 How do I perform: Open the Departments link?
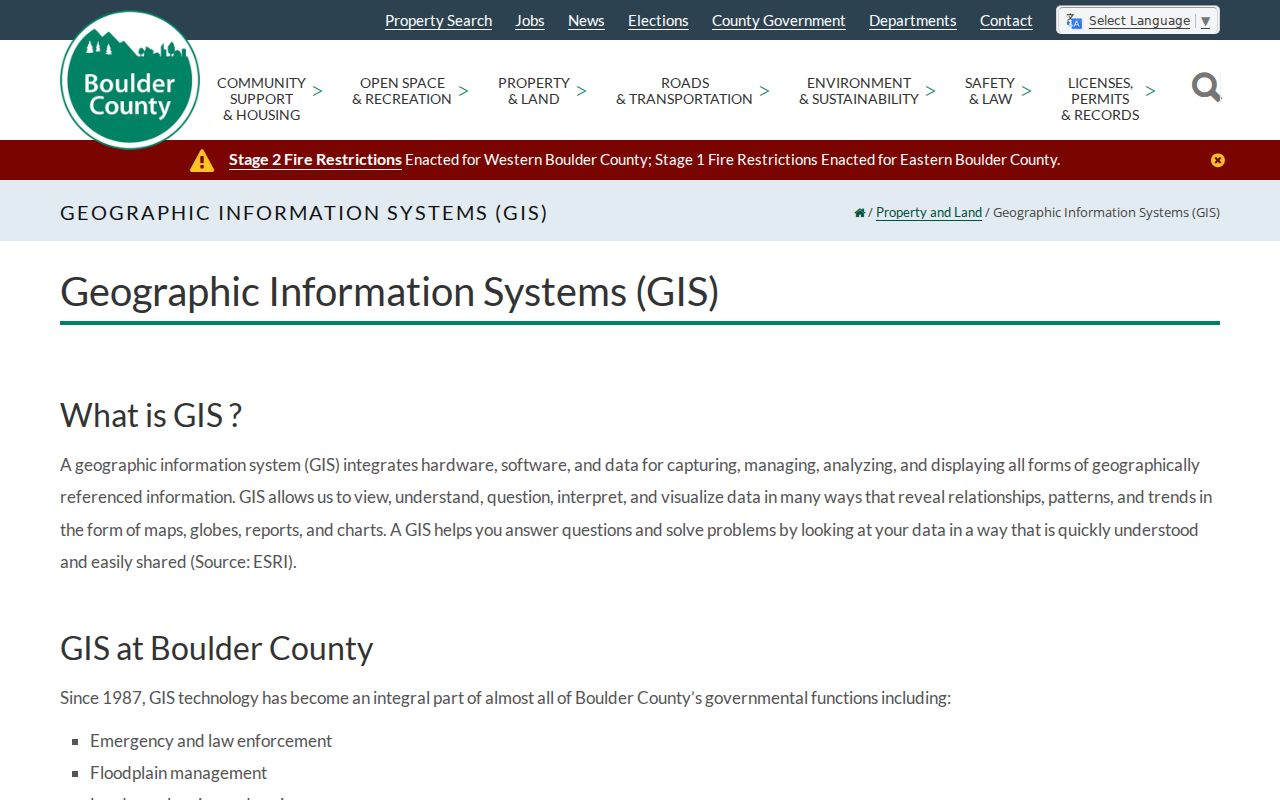coord(912,21)
